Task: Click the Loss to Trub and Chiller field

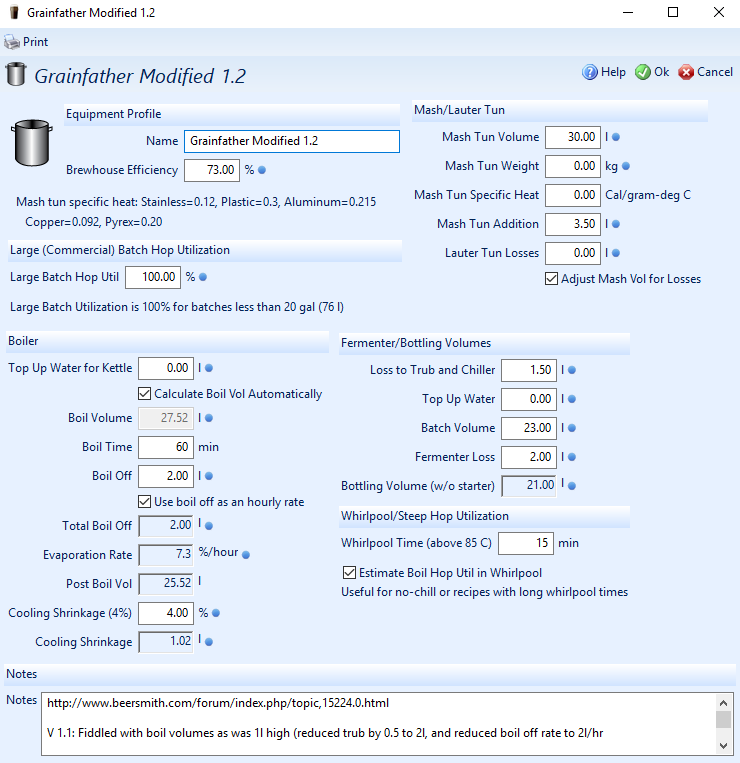Action: (x=529, y=370)
